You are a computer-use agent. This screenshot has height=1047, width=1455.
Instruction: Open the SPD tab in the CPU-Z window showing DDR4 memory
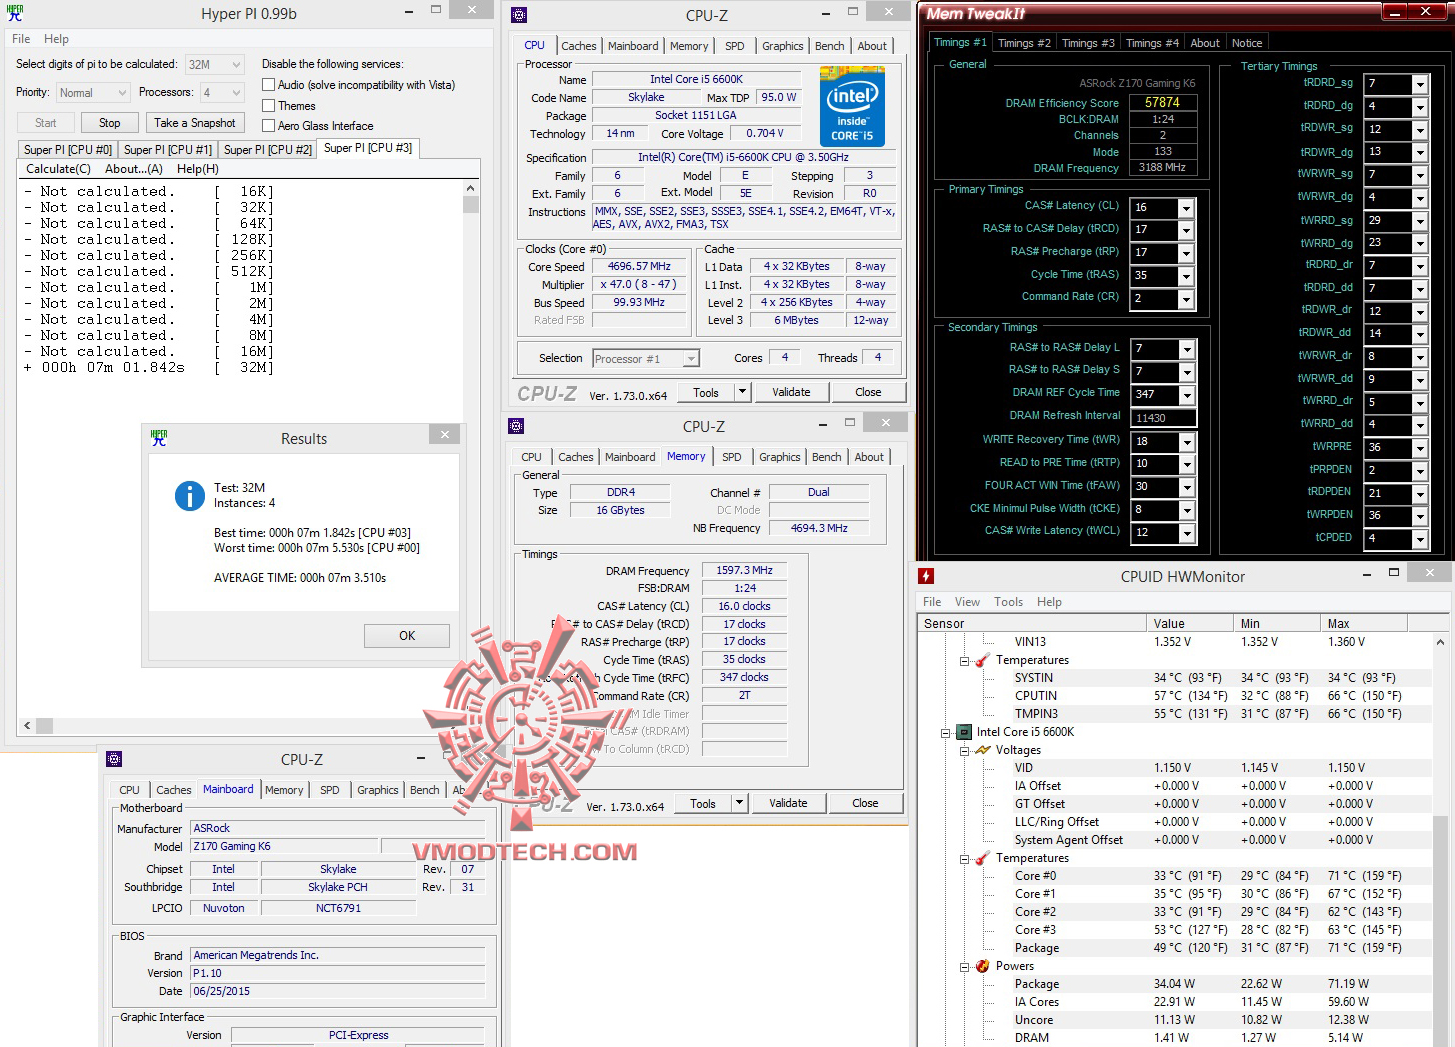click(732, 457)
